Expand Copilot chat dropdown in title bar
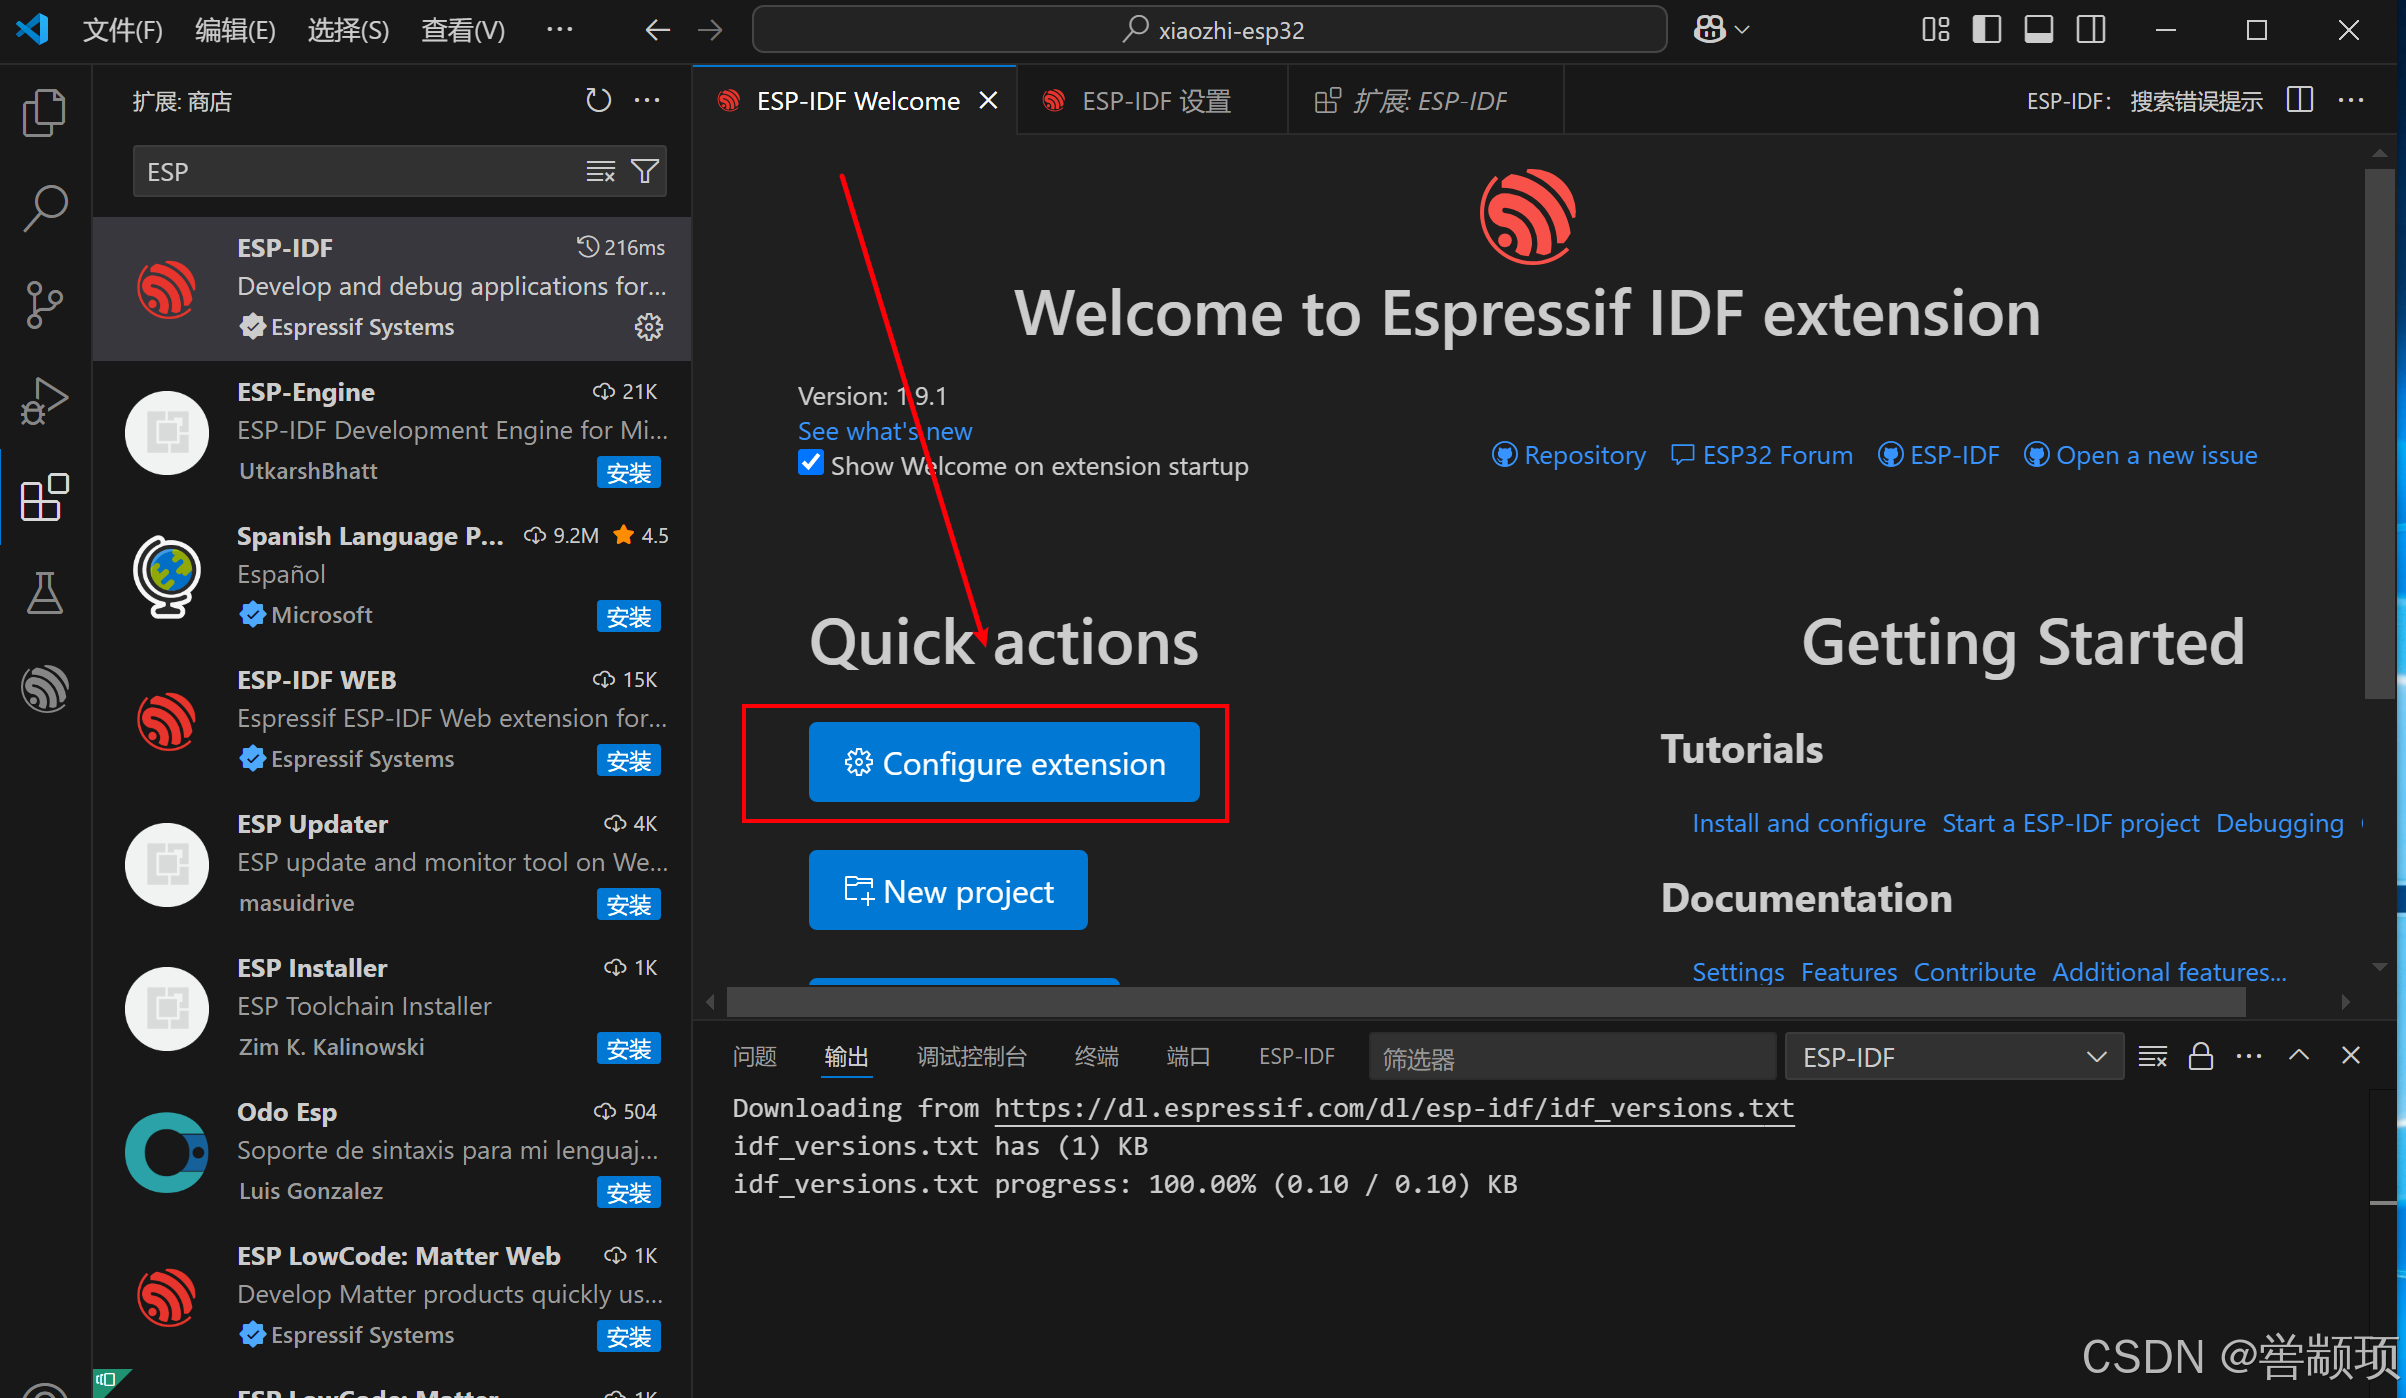The height and width of the screenshot is (1398, 2406). (1743, 30)
